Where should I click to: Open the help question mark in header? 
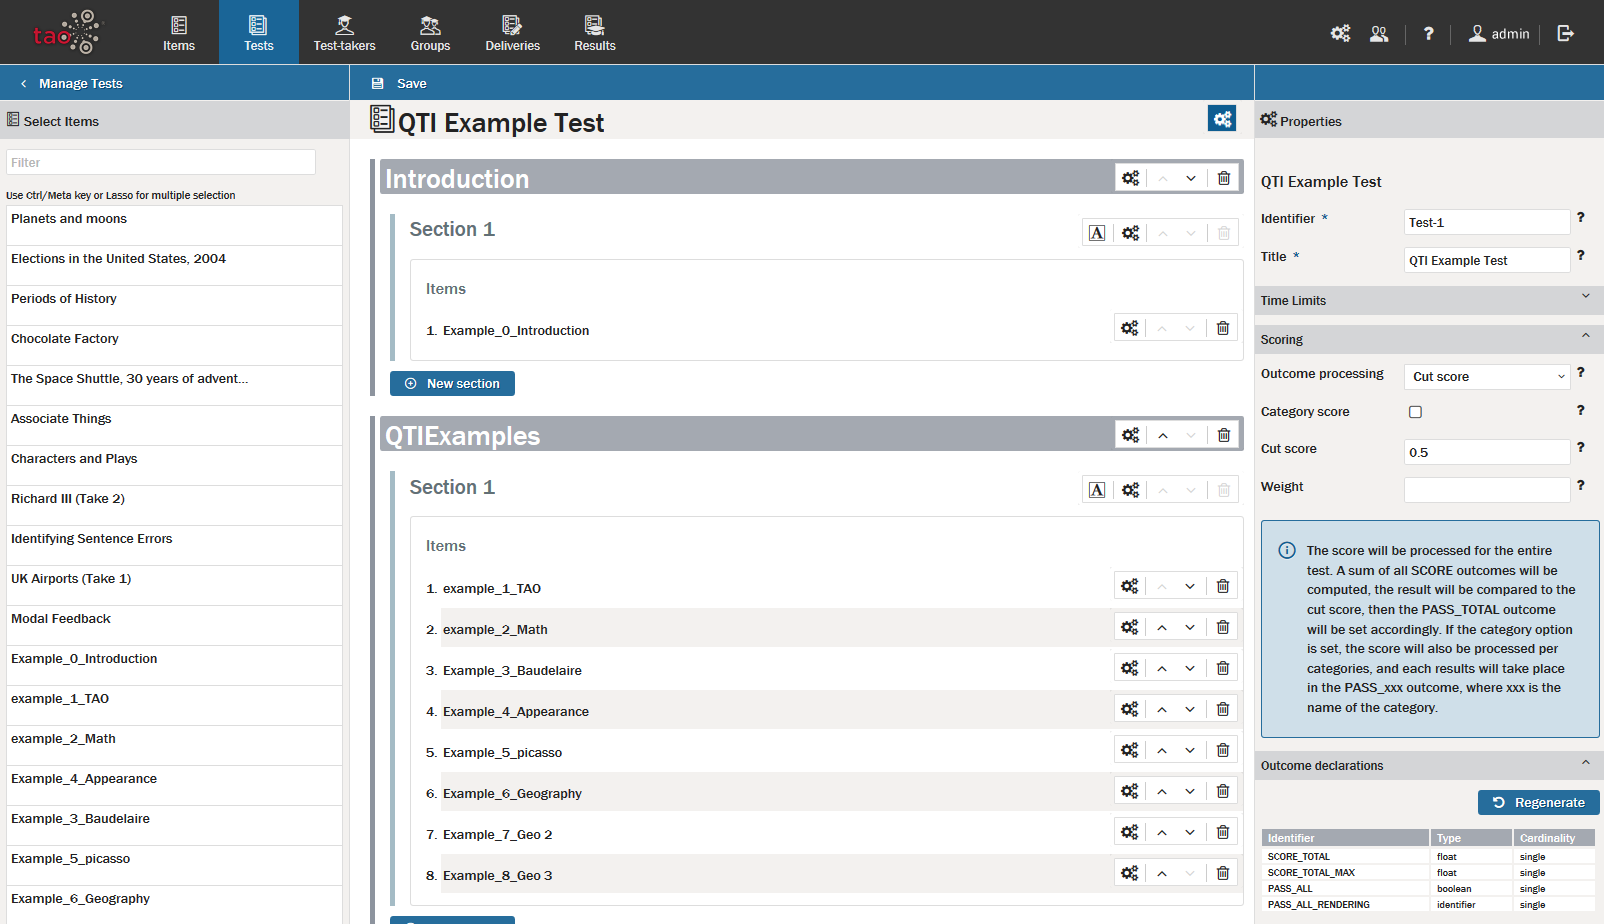(x=1428, y=33)
